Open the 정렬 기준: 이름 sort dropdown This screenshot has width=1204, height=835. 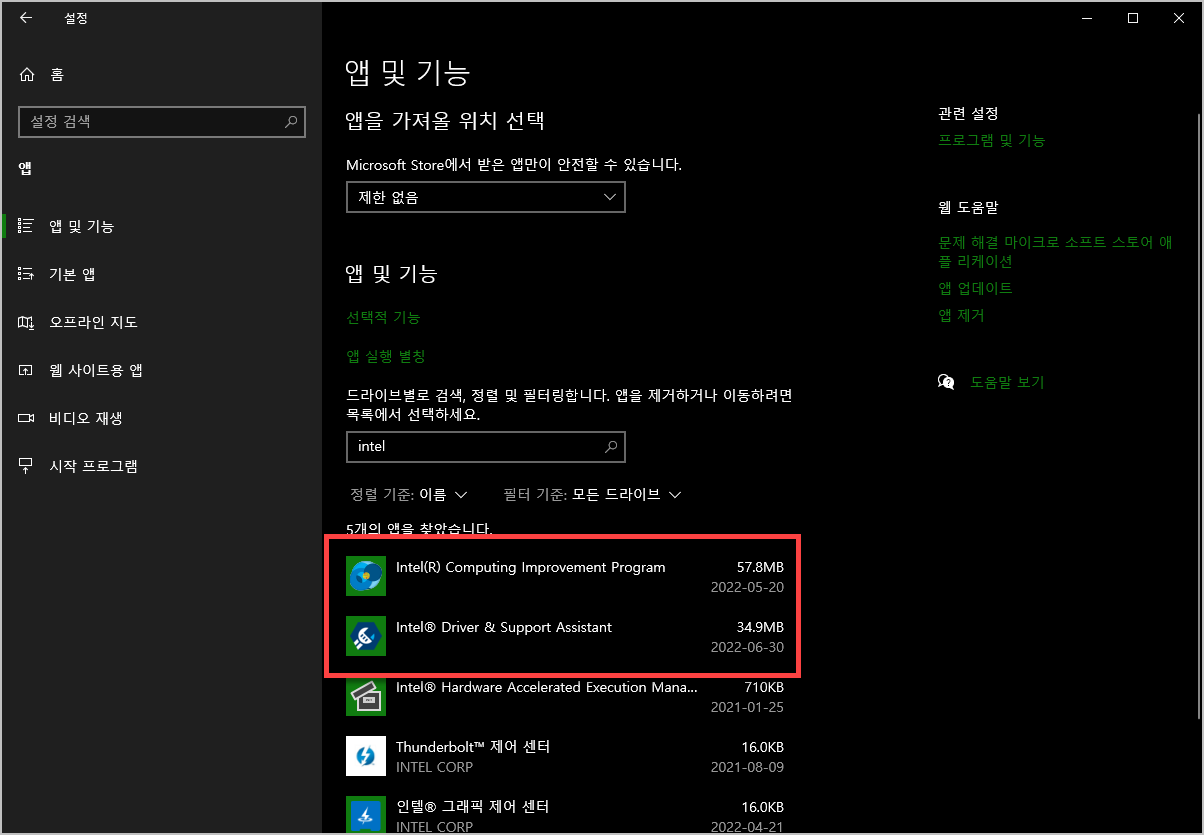(409, 494)
